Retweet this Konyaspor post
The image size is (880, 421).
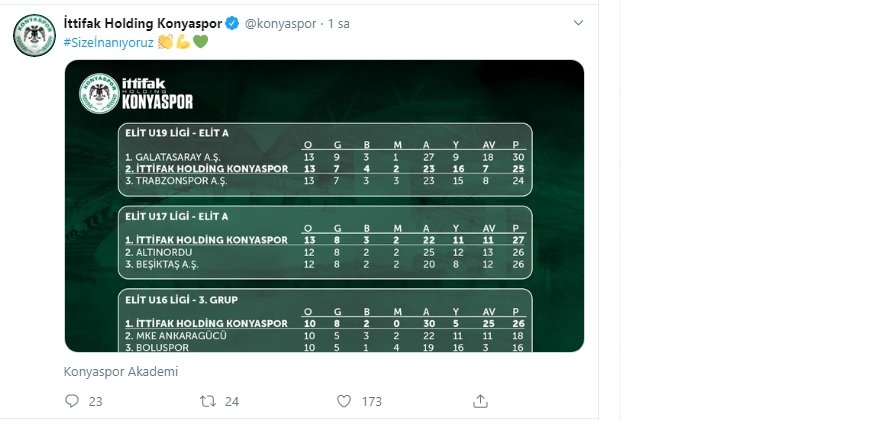coord(208,401)
